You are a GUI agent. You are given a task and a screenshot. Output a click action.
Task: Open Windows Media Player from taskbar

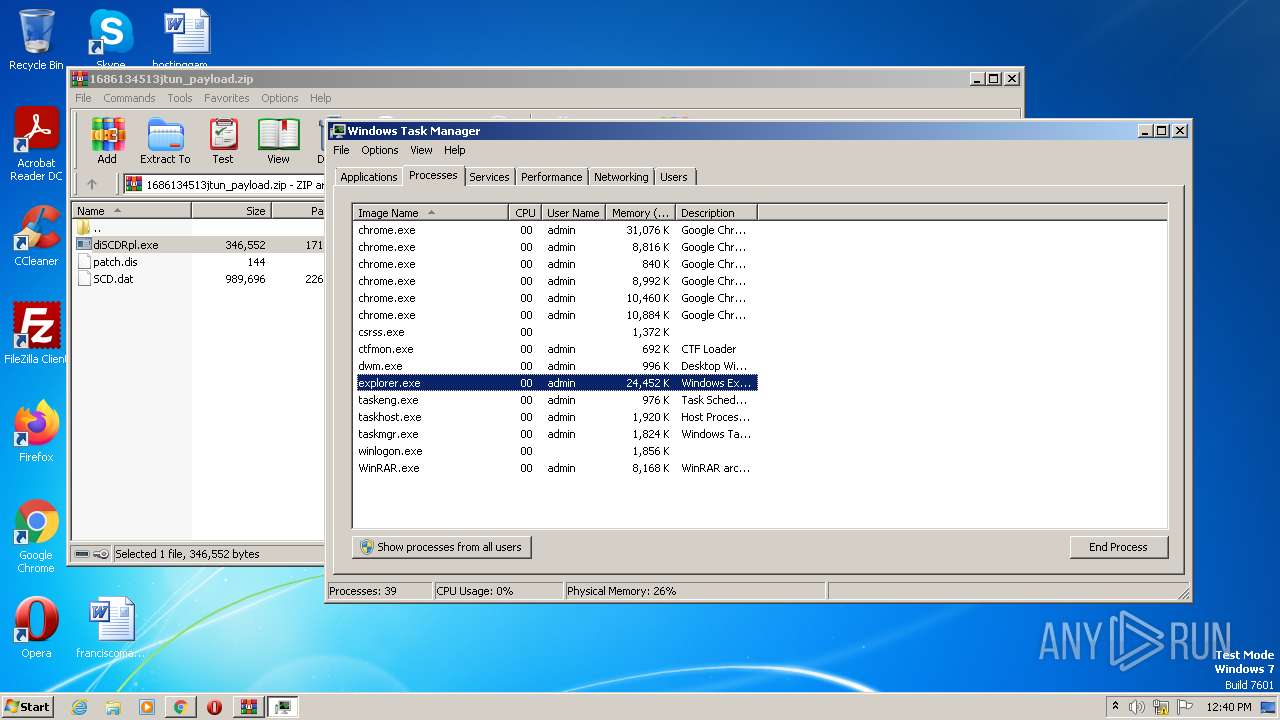tap(147, 707)
